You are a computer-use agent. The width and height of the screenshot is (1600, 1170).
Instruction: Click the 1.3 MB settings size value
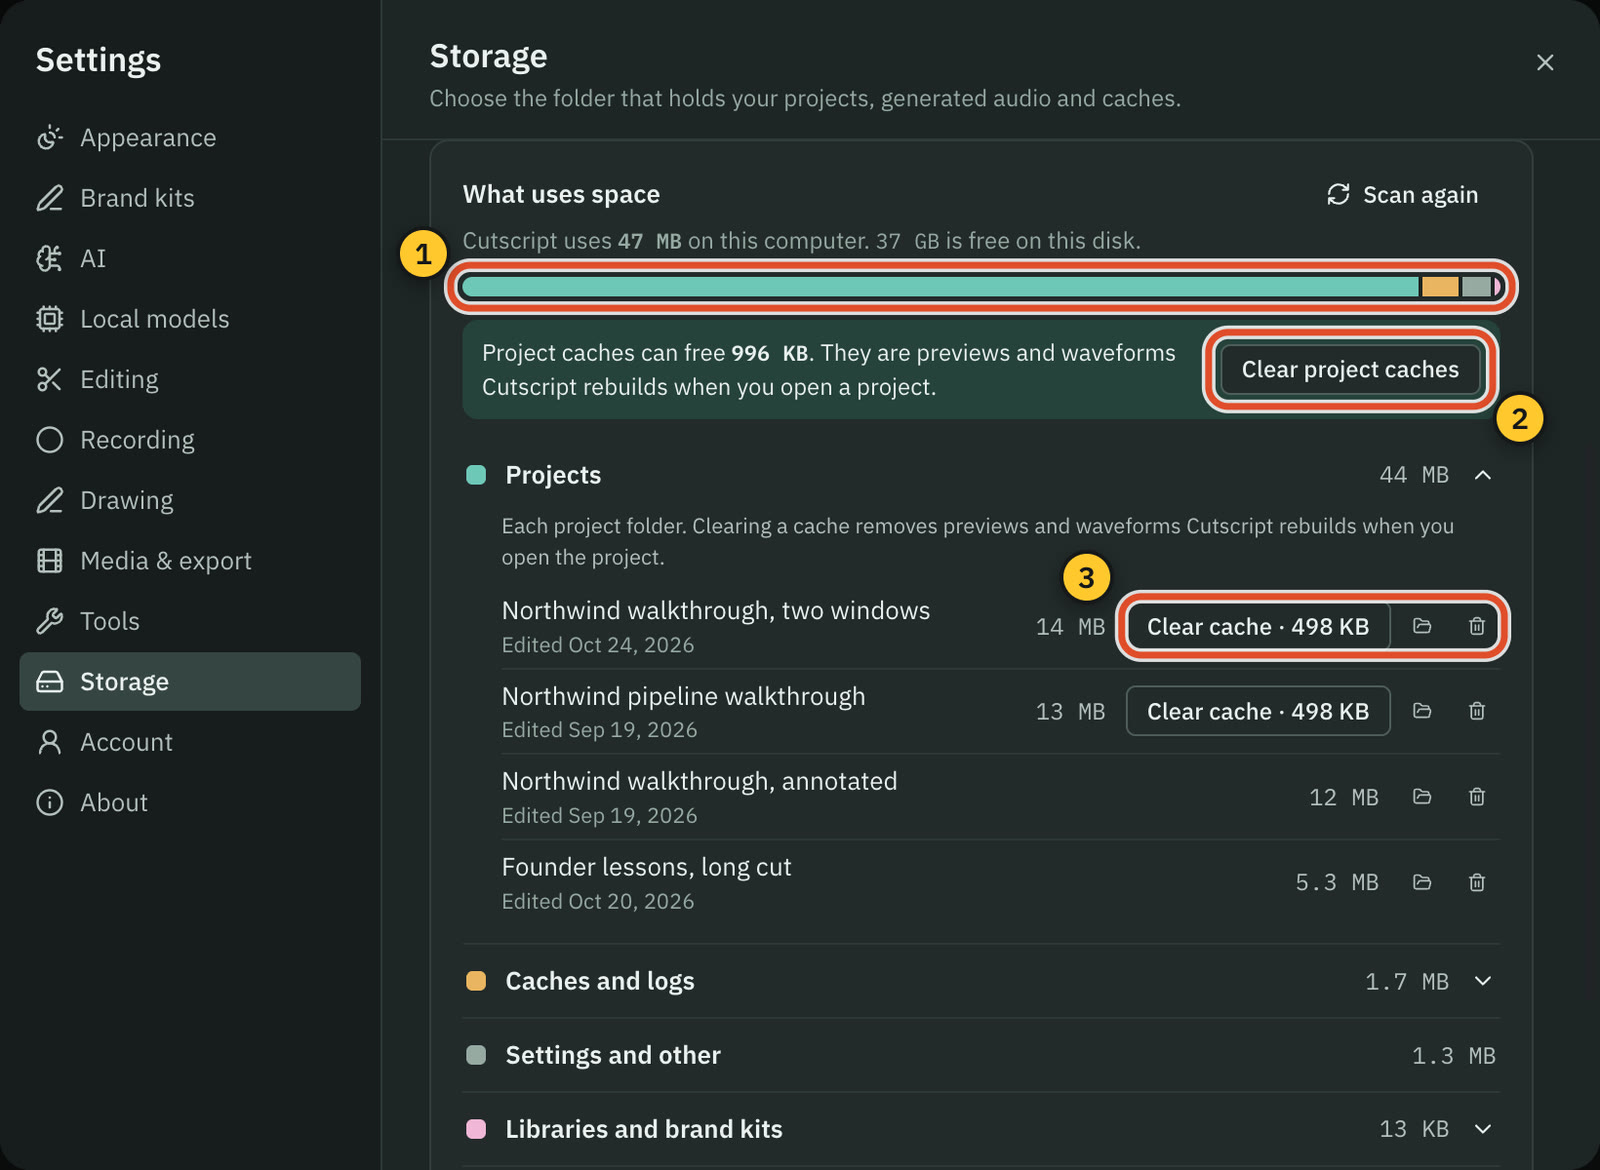pos(1454,1055)
